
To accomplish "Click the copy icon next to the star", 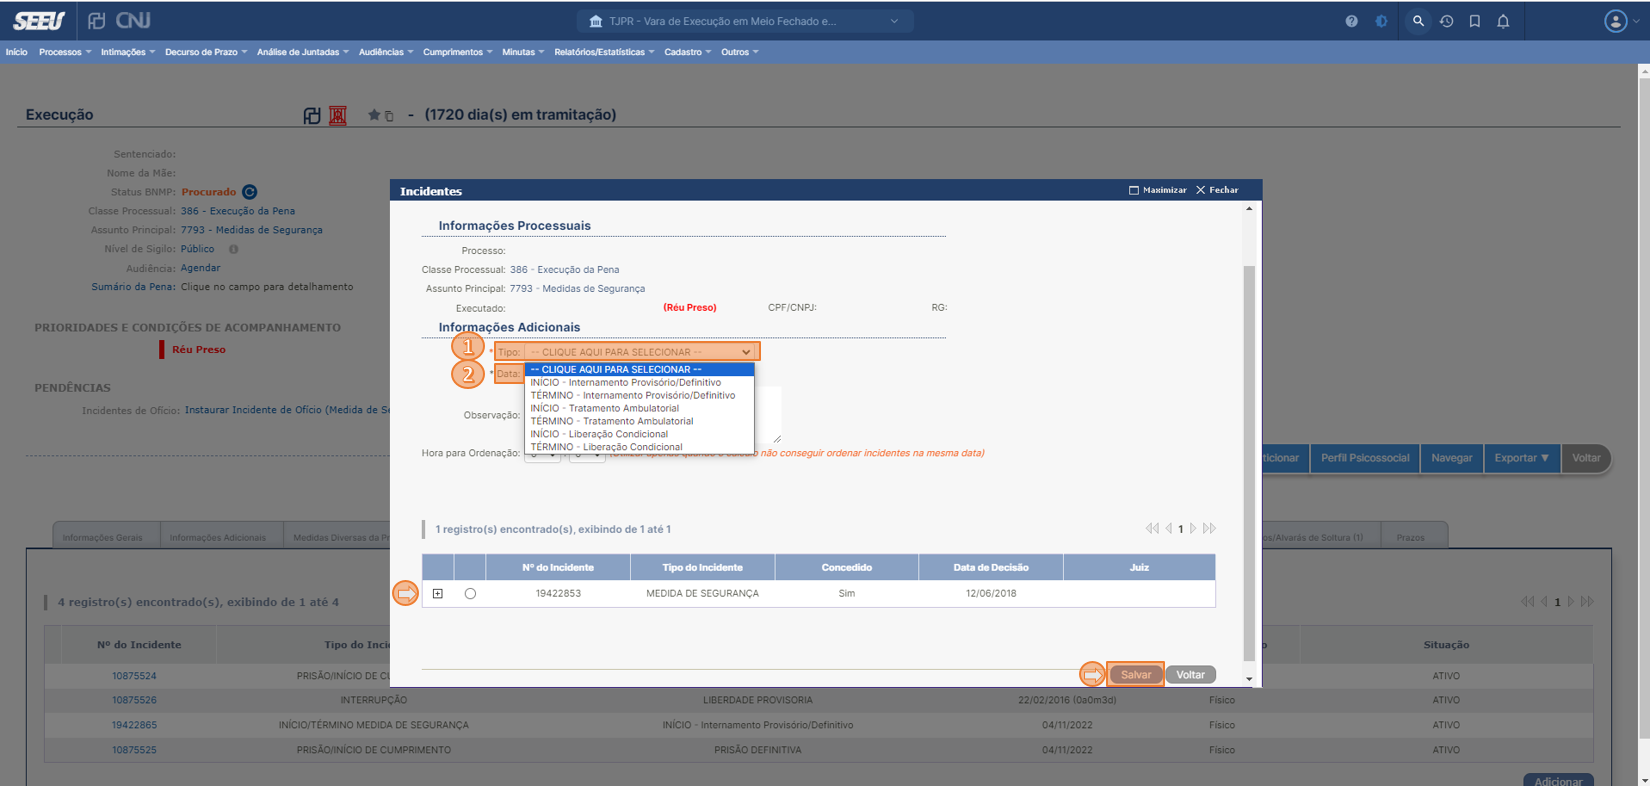I will [x=389, y=116].
